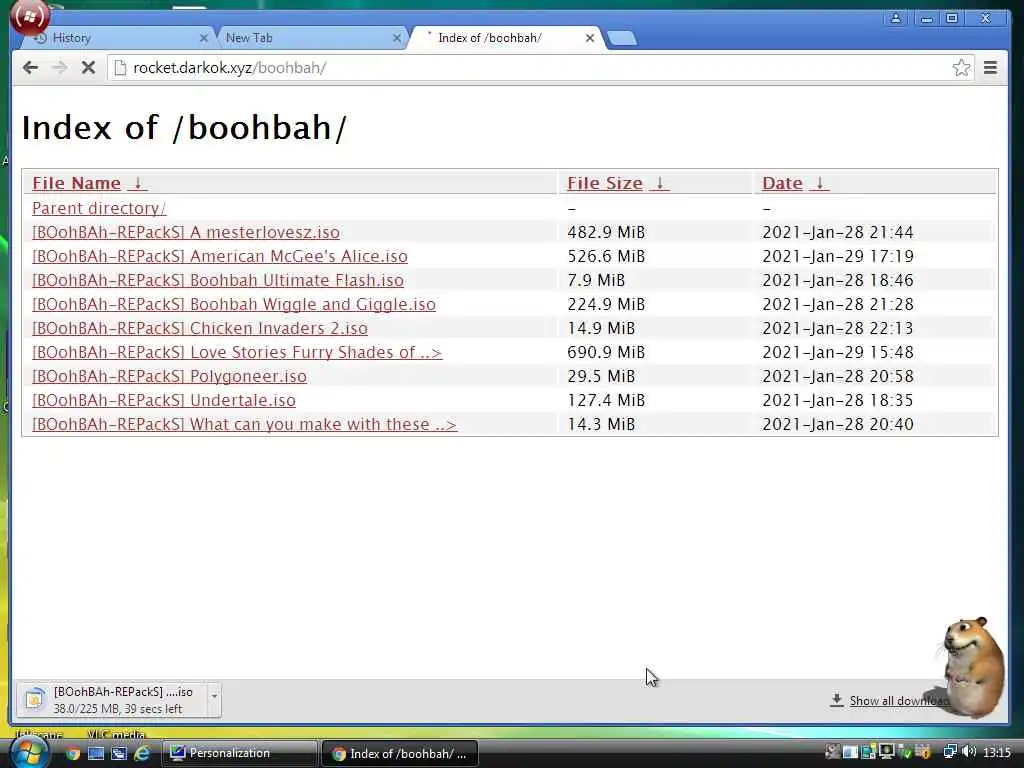Image resolution: width=1024 pixels, height=768 pixels.
Task: Open the Windows Start orb
Action: point(28,753)
